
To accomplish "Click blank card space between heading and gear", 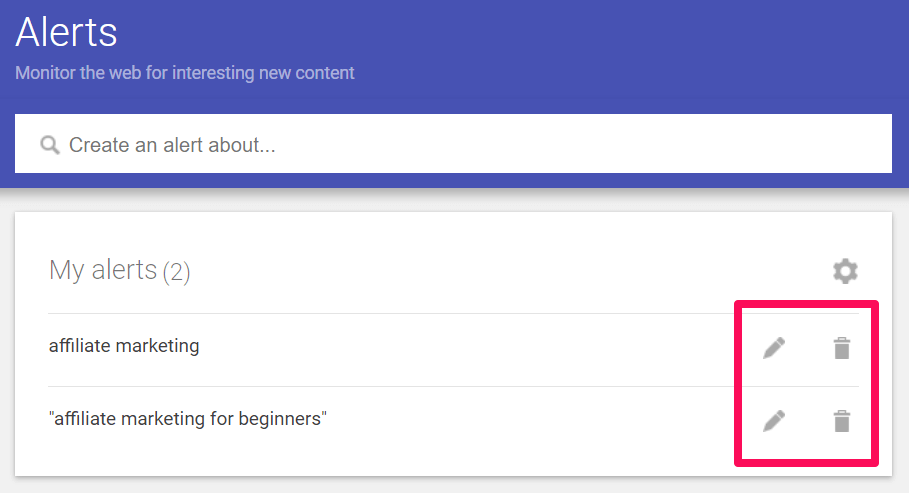I will click(500, 271).
